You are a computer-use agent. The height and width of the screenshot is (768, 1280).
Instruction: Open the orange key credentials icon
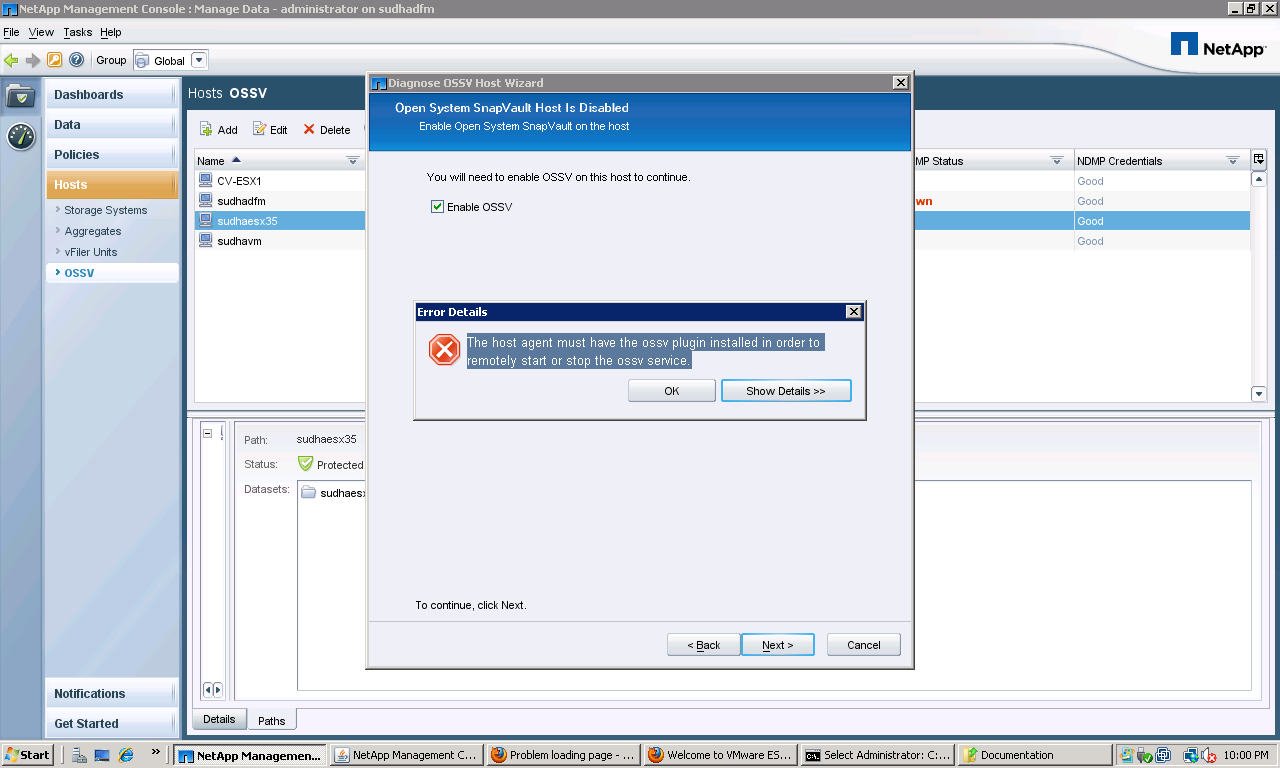click(x=55, y=60)
